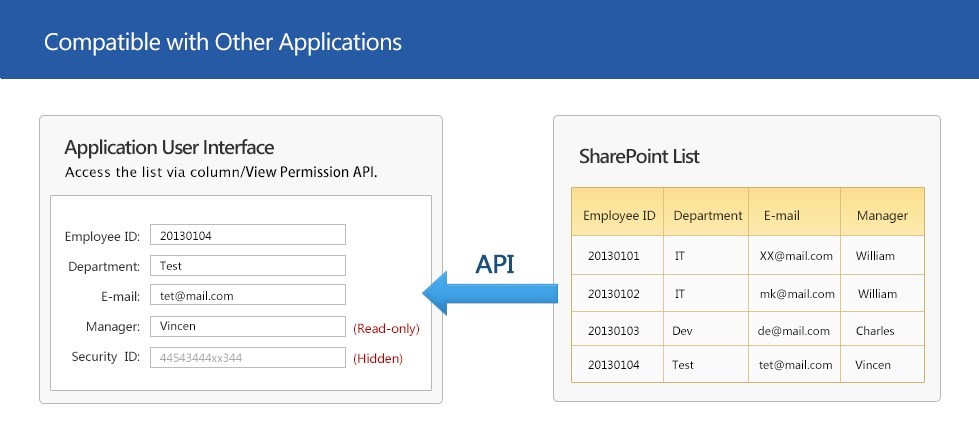Select the Department column header
The width and height of the screenshot is (979, 435).
click(707, 215)
